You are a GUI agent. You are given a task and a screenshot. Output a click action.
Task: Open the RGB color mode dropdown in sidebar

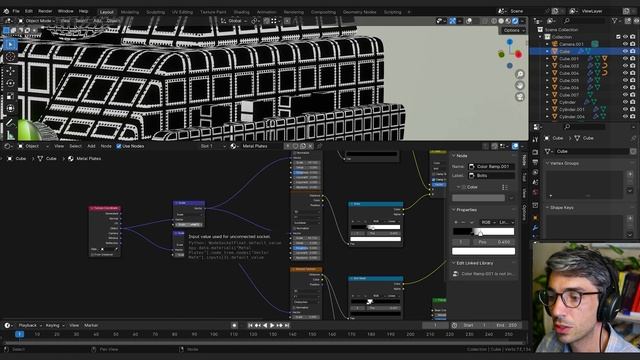tap(488, 222)
